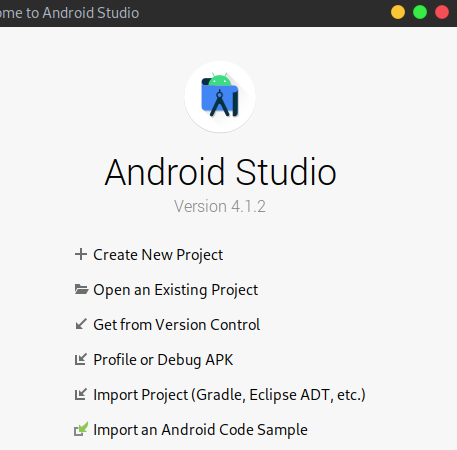Close the welcome window with the red button
457x450 pixels.
pyautogui.click(x=442, y=13)
